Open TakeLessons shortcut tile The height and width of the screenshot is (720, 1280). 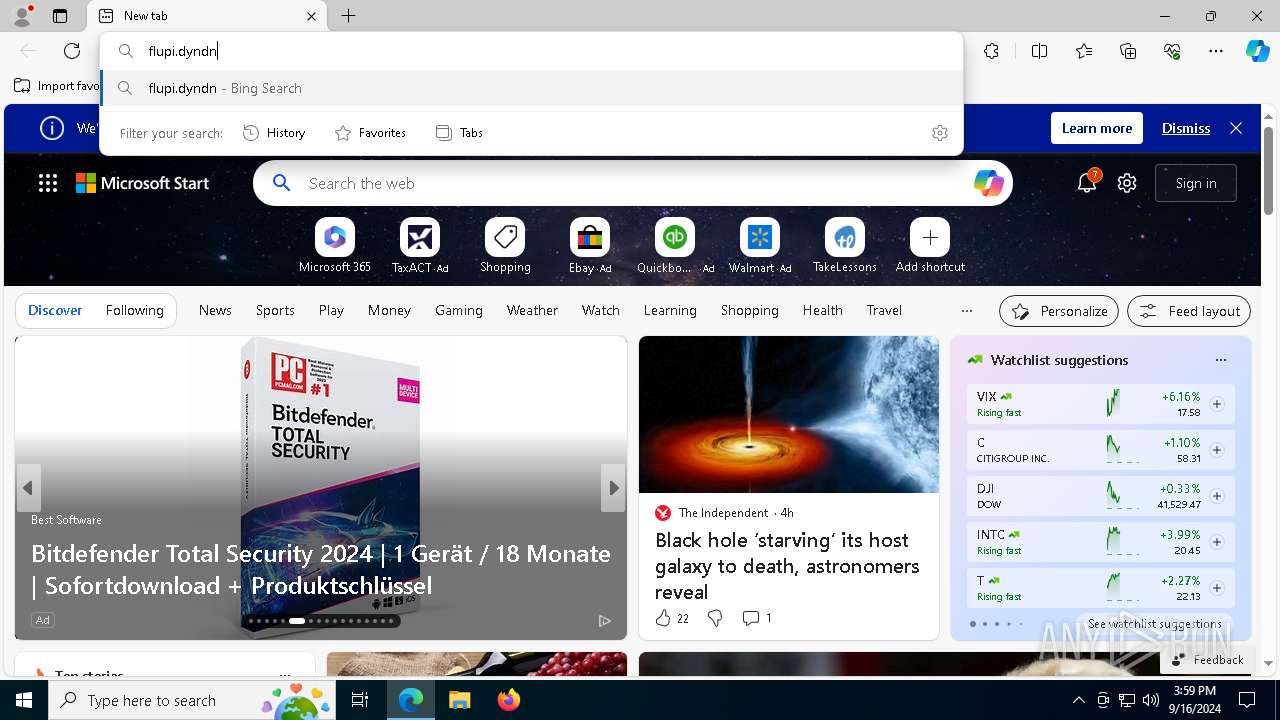845,246
